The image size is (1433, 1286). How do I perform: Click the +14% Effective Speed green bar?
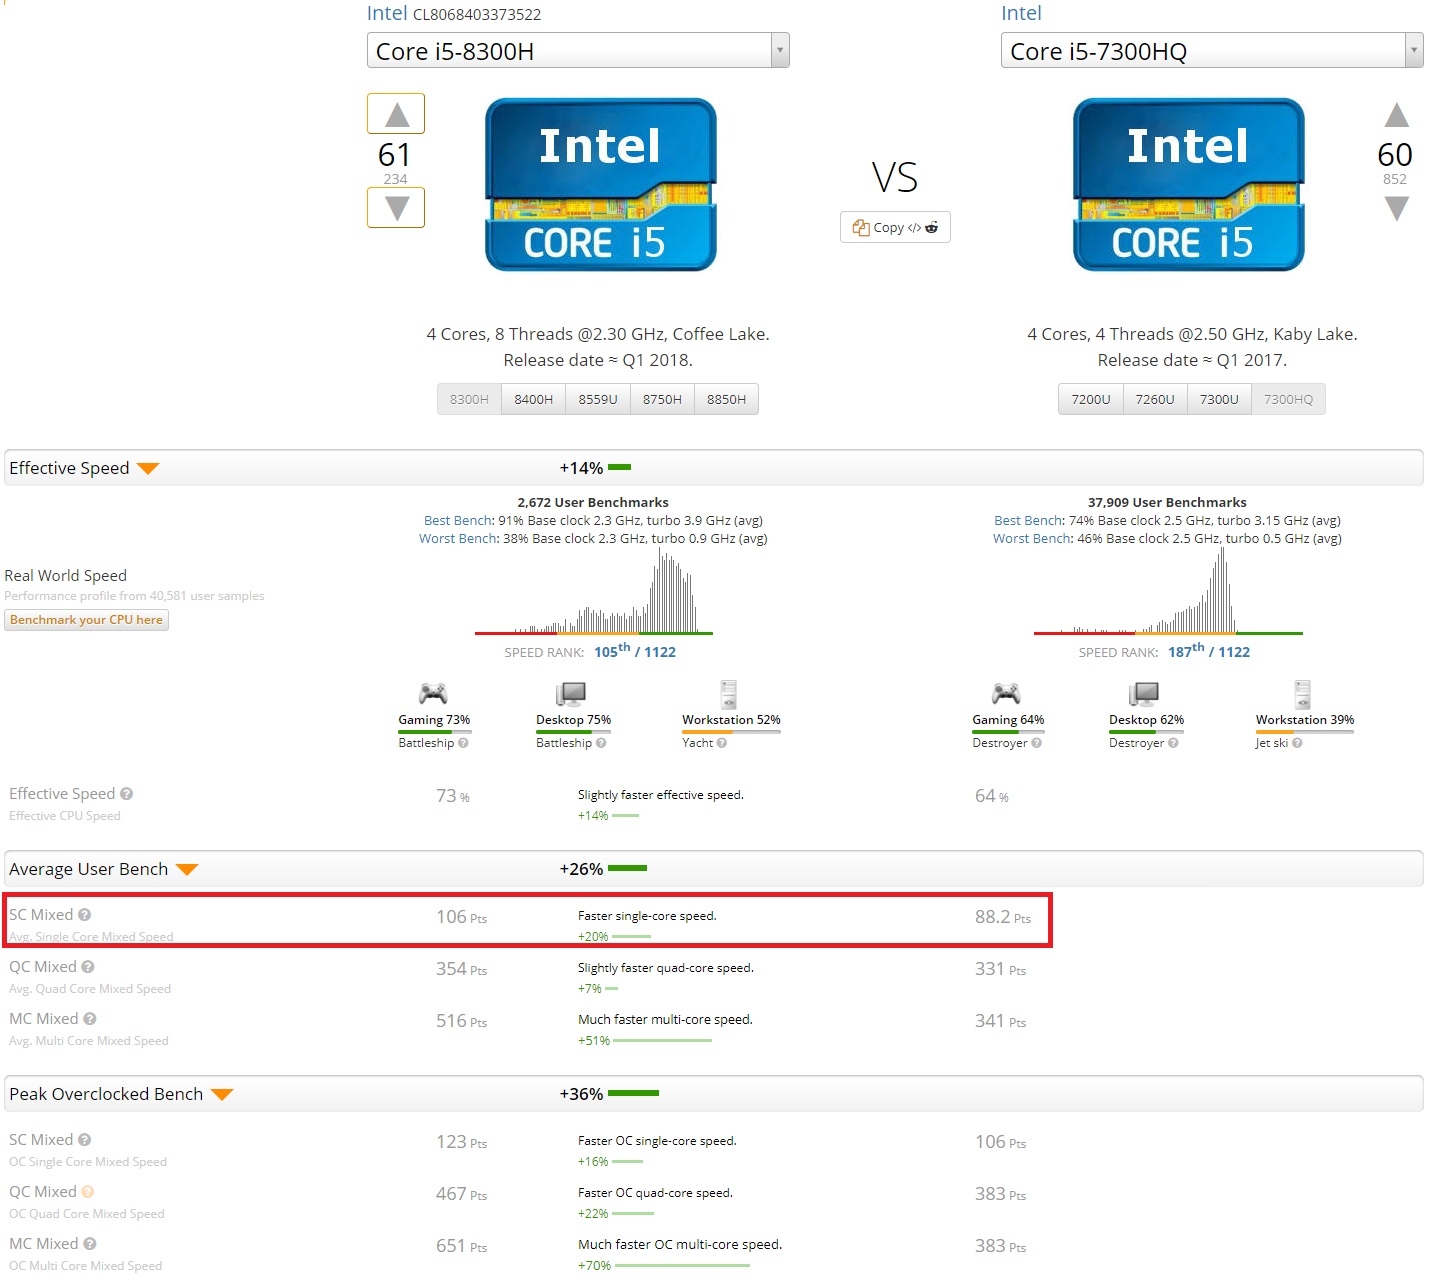(x=619, y=467)
